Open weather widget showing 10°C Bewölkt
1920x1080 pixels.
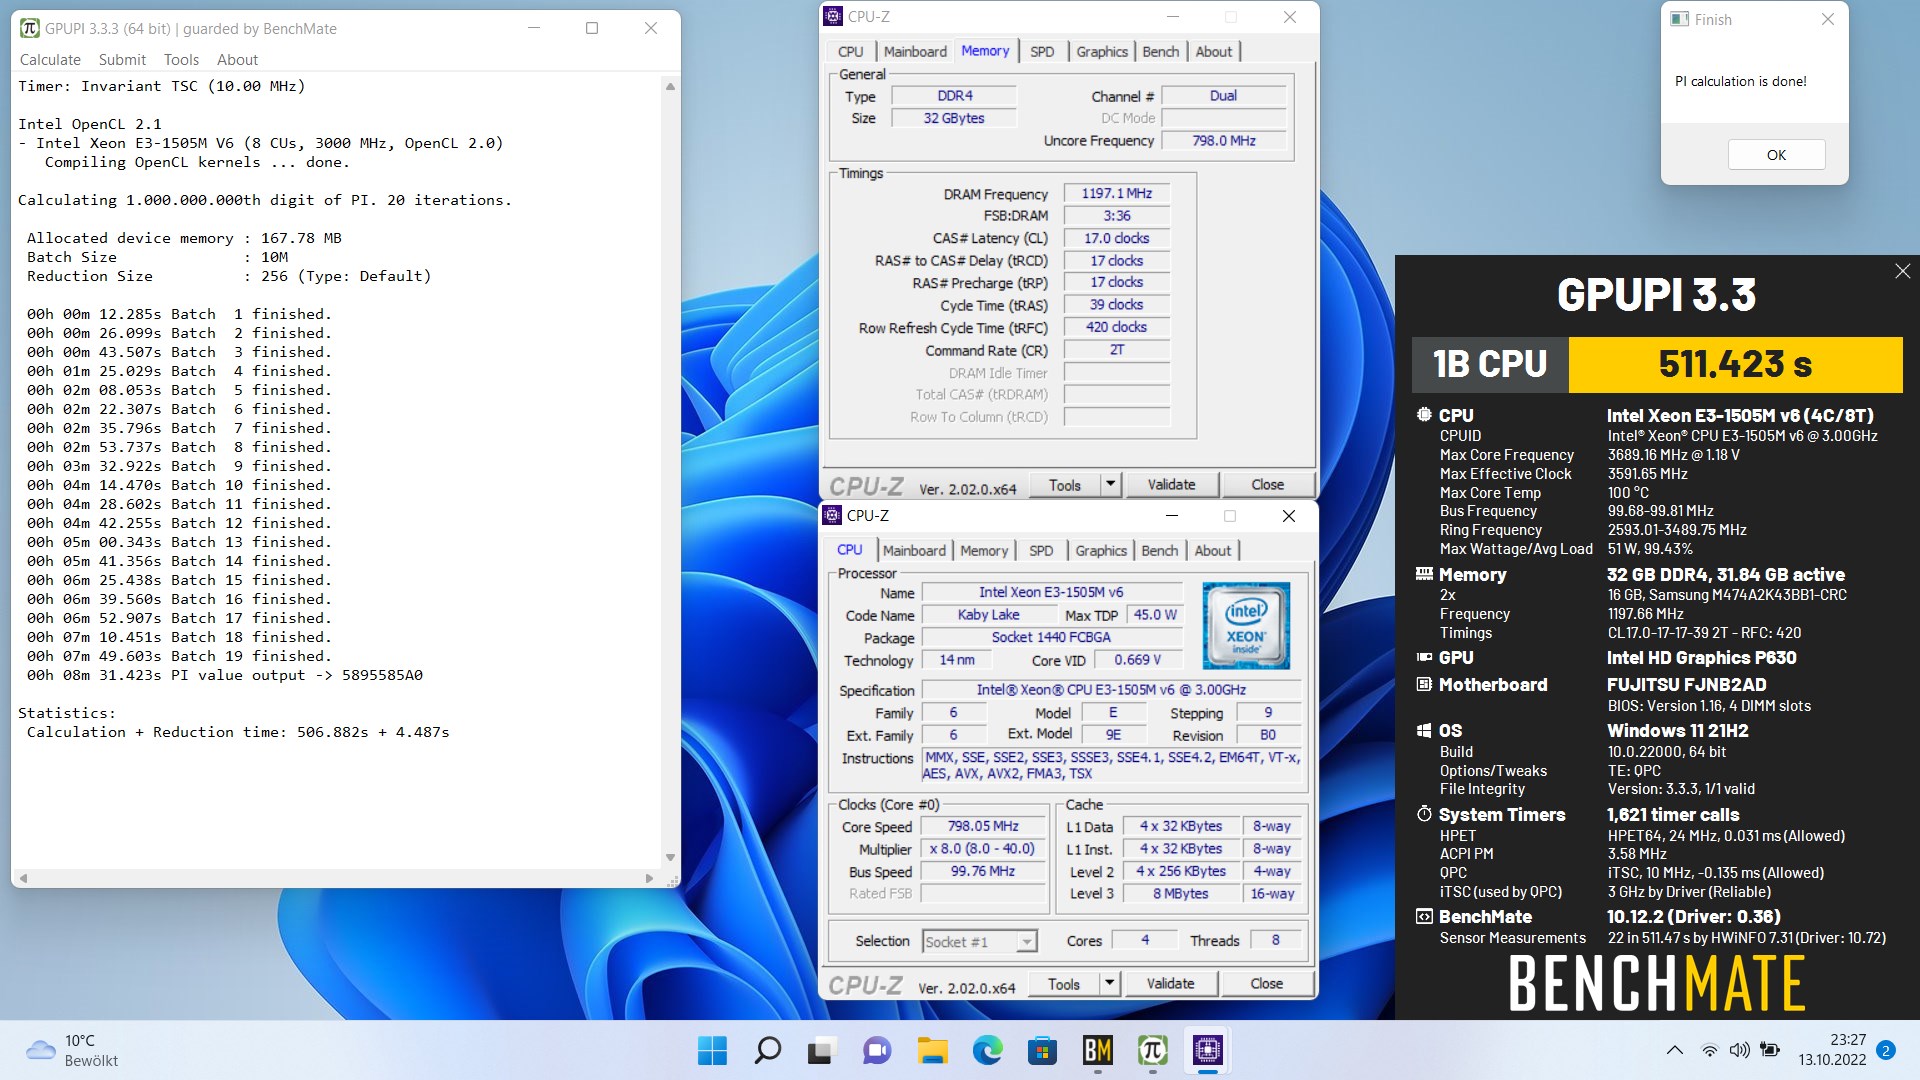click(72, 1050)
